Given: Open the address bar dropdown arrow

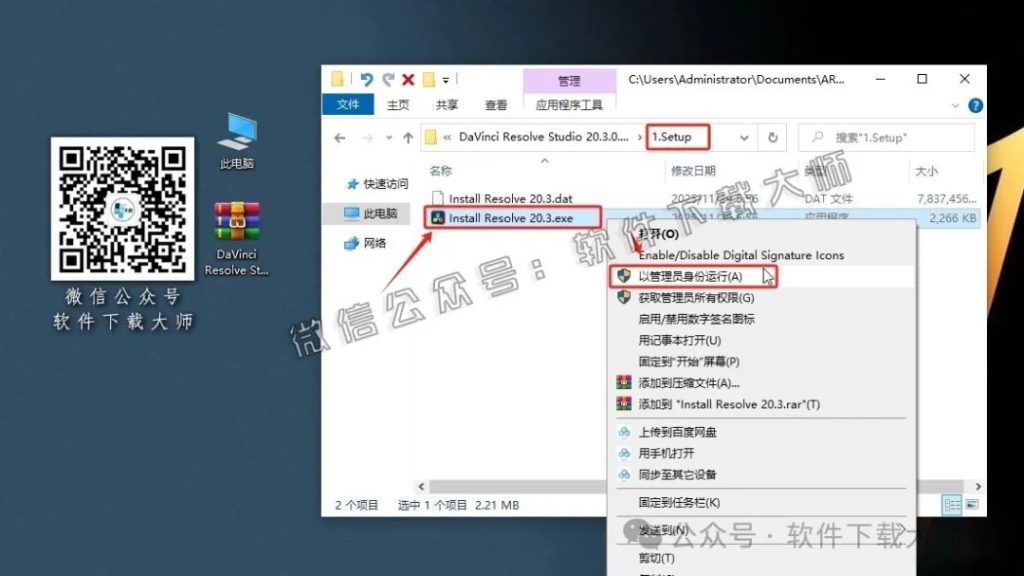Looking at the screenshot, I should click(x=742, y=137).
